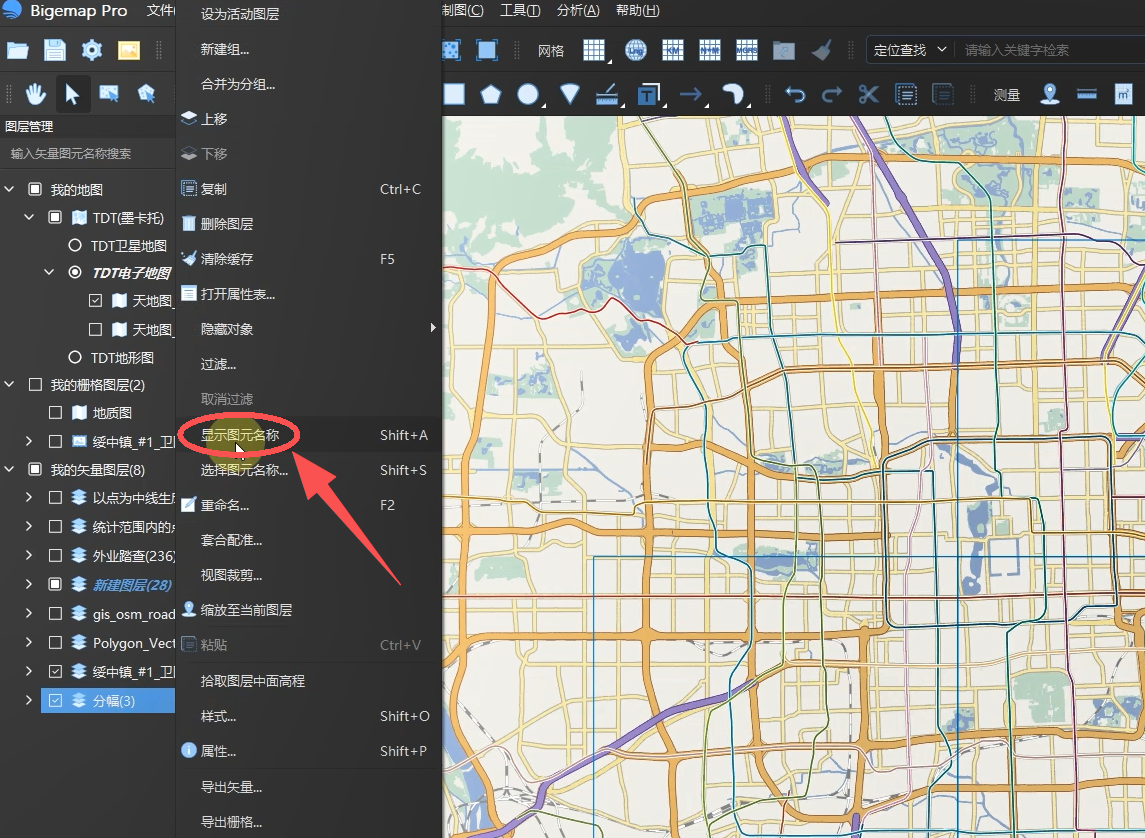The width and height of the screenshot is (1145, 838).
Task: Select the TDT卫星地图 radio button
Action: (74, 246)
